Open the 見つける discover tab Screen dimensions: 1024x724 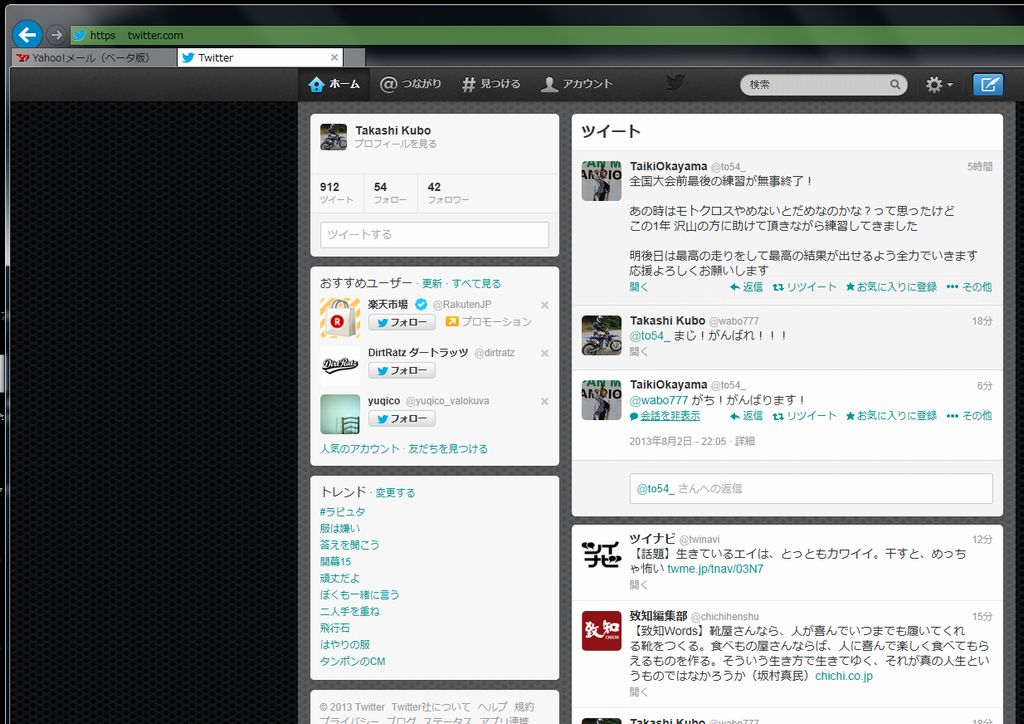pos(491,84)
